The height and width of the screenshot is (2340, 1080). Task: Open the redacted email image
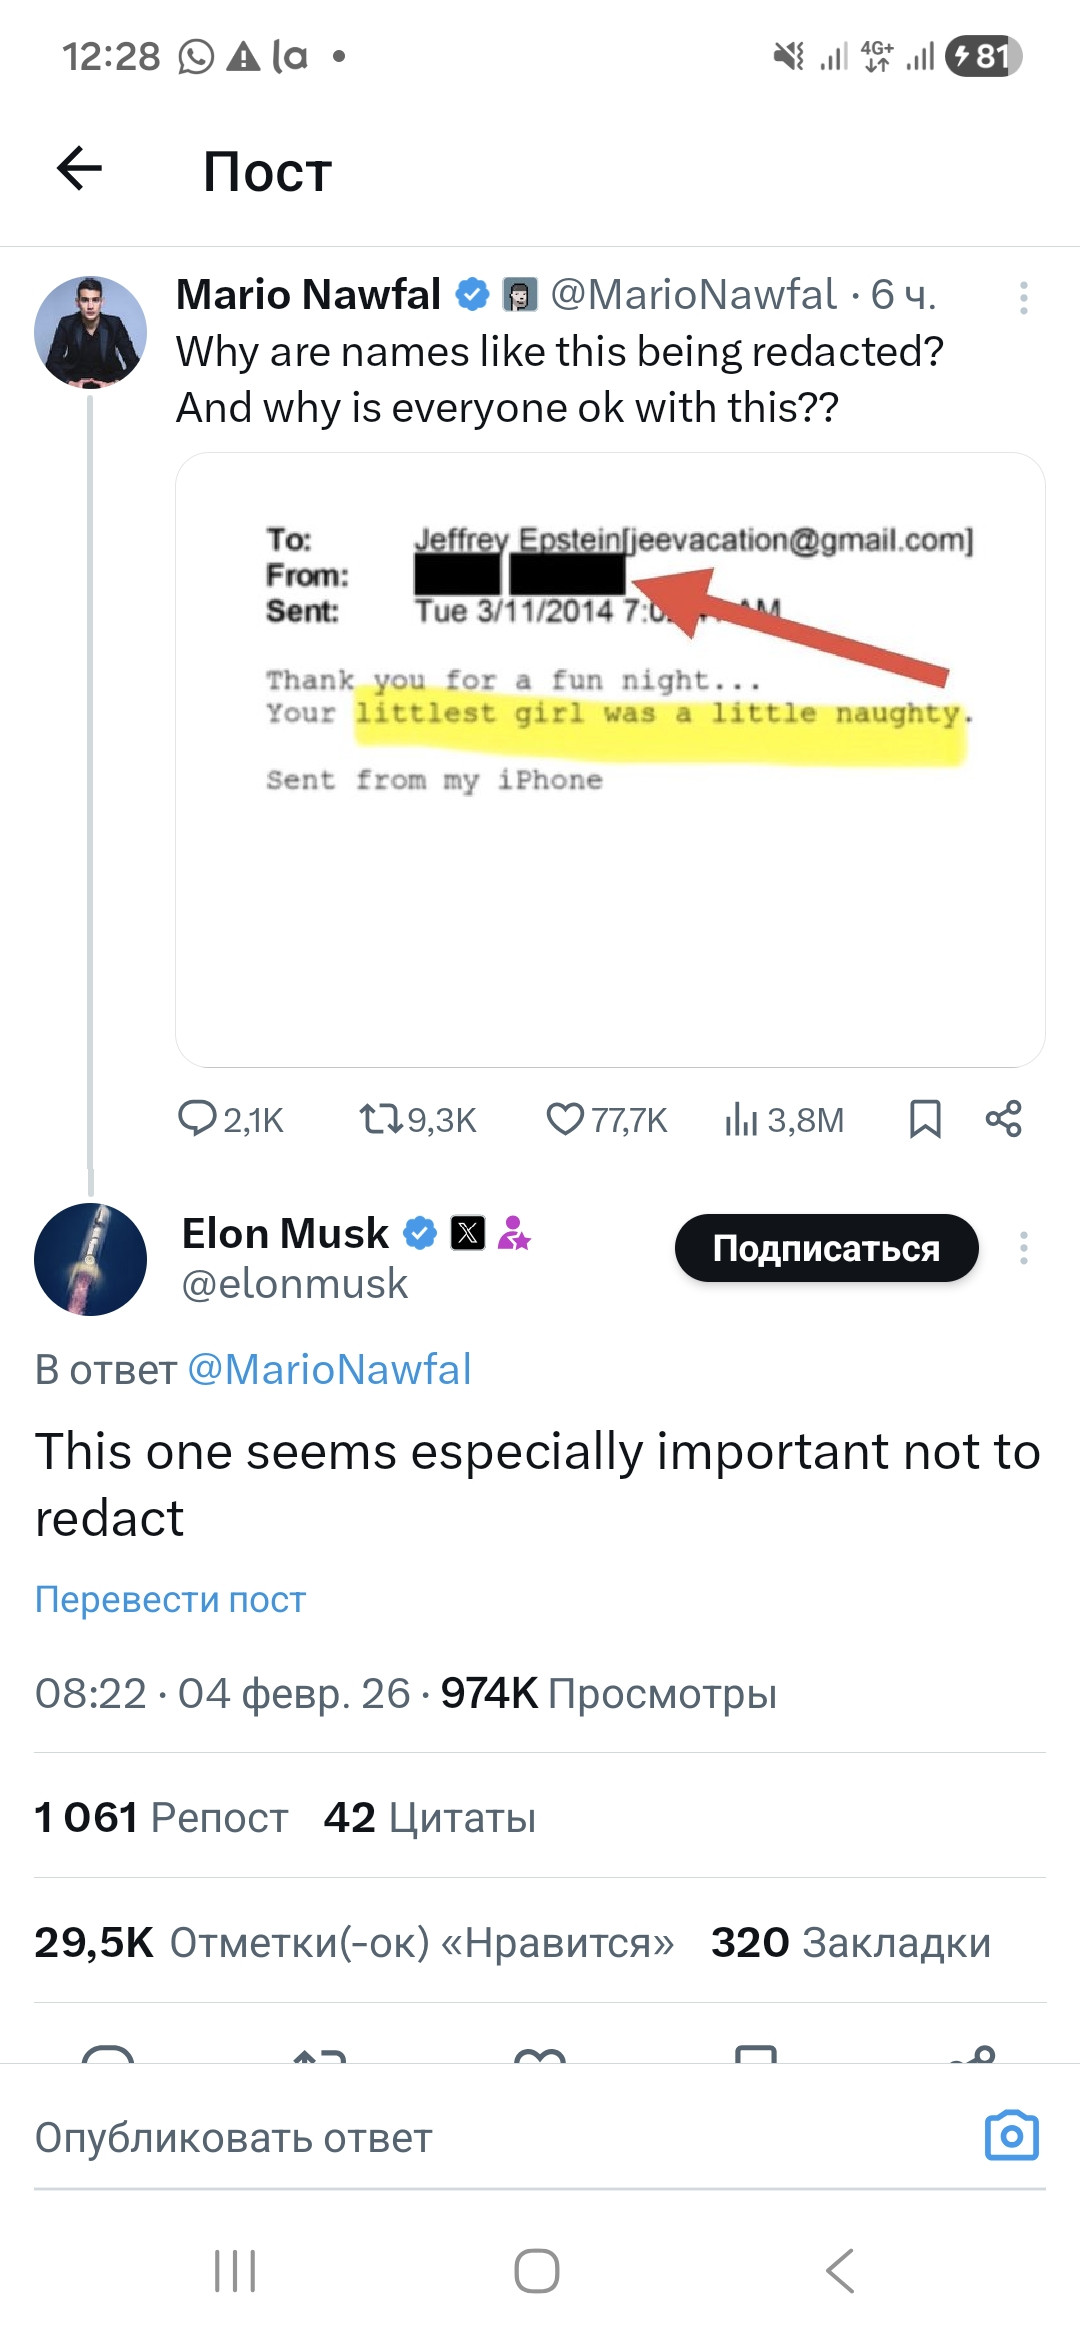click(610, 760)
